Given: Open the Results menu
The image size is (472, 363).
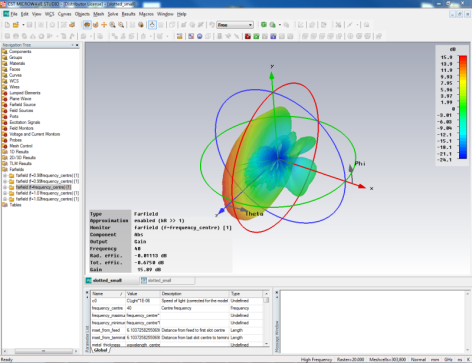Looking at the screenshot, I should click(x=128, y=14).
